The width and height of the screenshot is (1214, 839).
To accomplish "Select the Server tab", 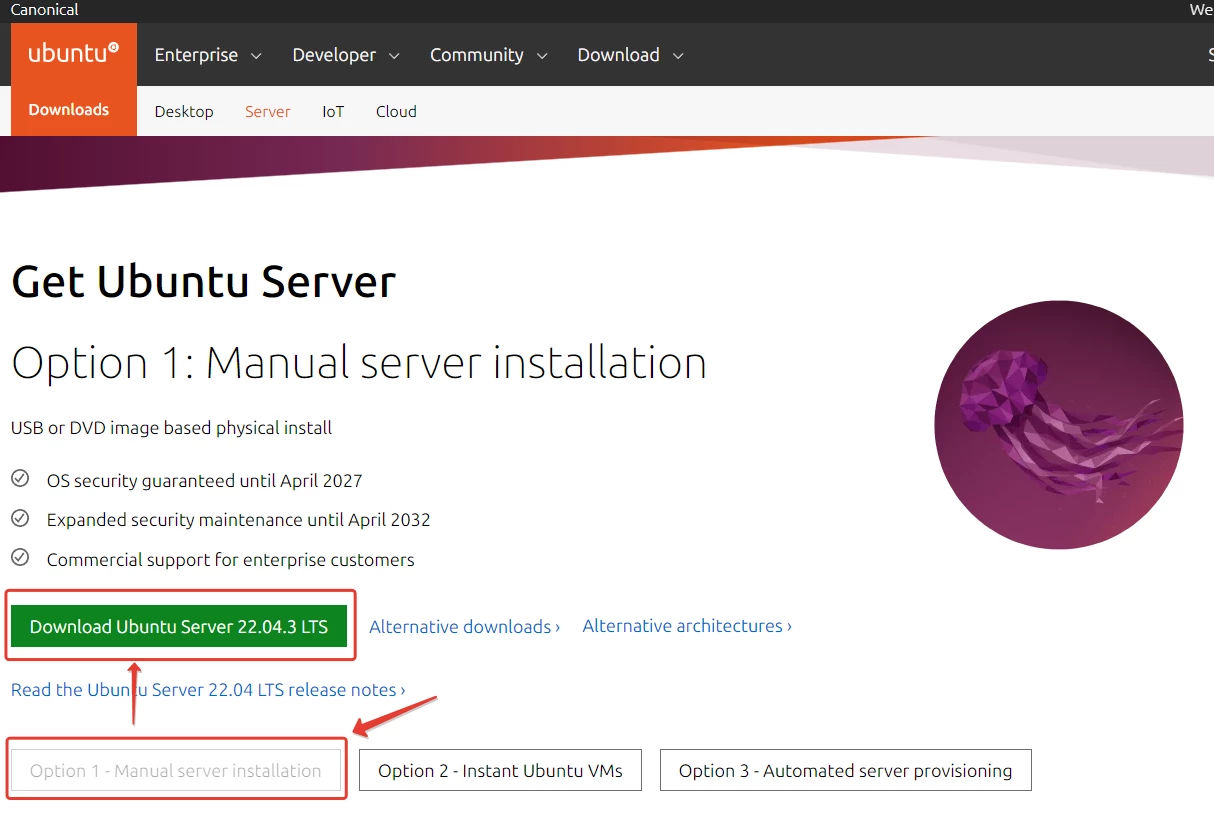I will pos(267,111).
